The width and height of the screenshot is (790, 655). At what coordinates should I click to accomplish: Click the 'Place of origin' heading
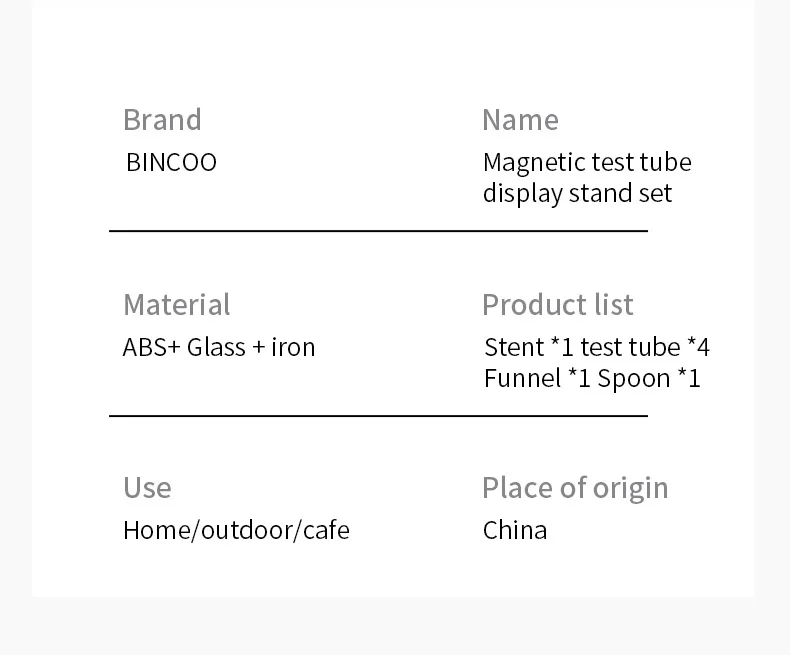[575, 488]
